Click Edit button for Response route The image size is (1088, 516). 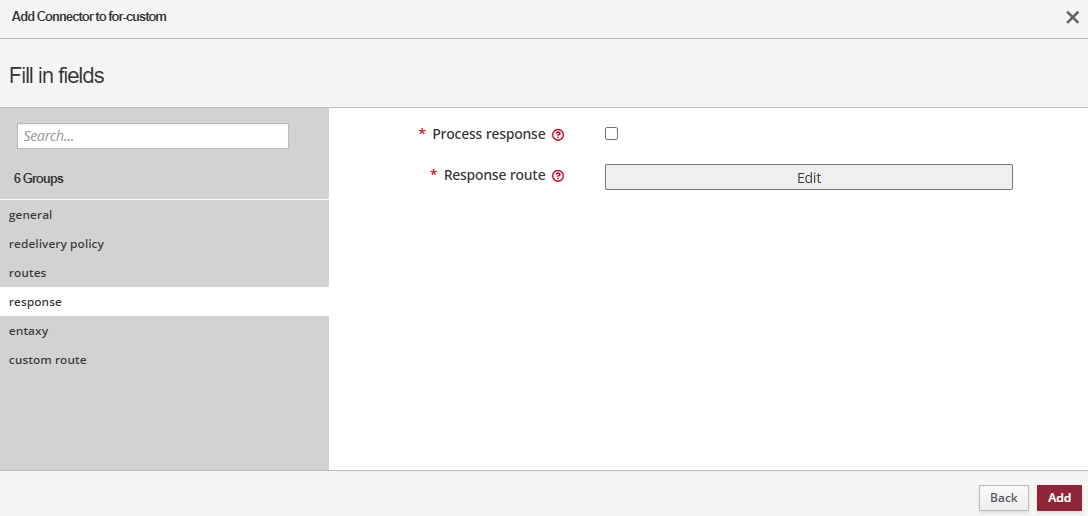coord(808,177)
